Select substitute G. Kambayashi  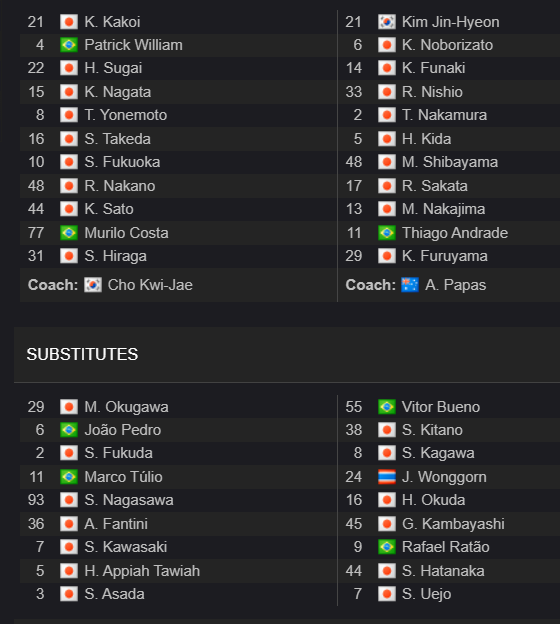click(453, 524)
